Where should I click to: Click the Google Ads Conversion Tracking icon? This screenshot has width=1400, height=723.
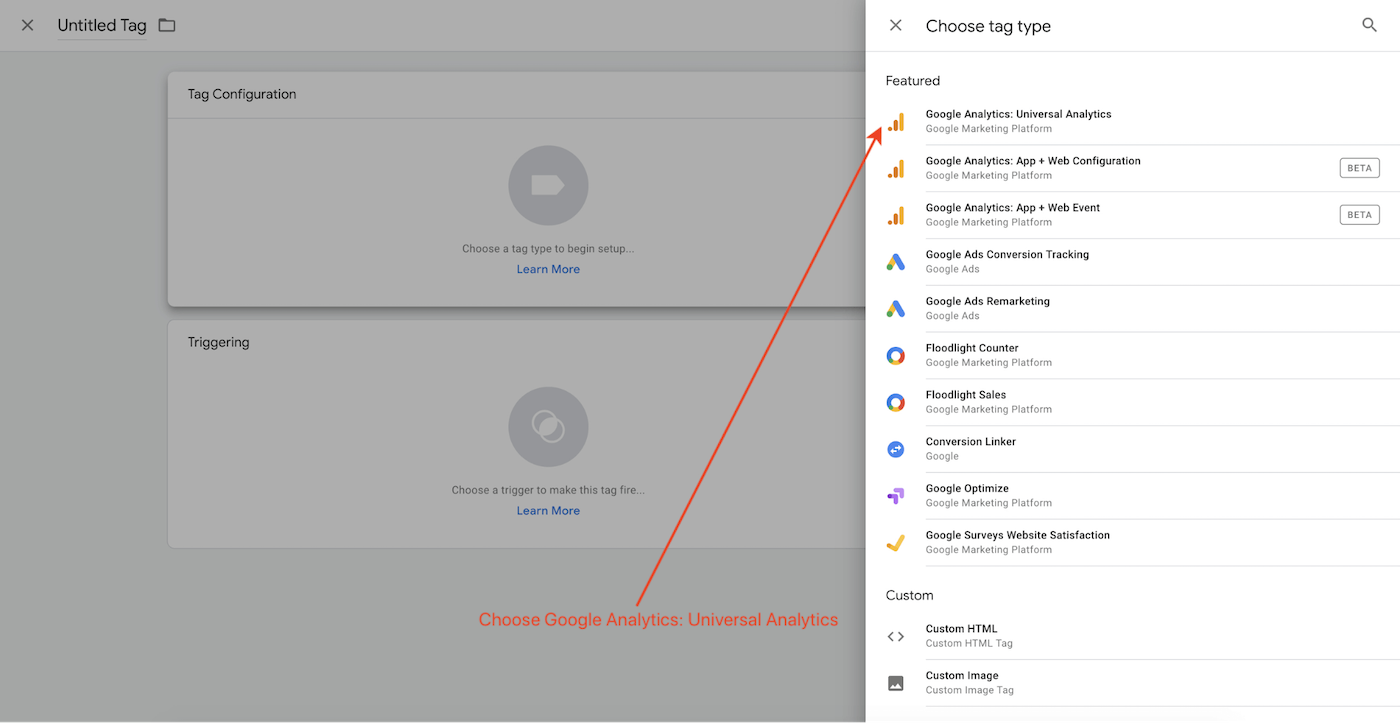tap(896, 262)
